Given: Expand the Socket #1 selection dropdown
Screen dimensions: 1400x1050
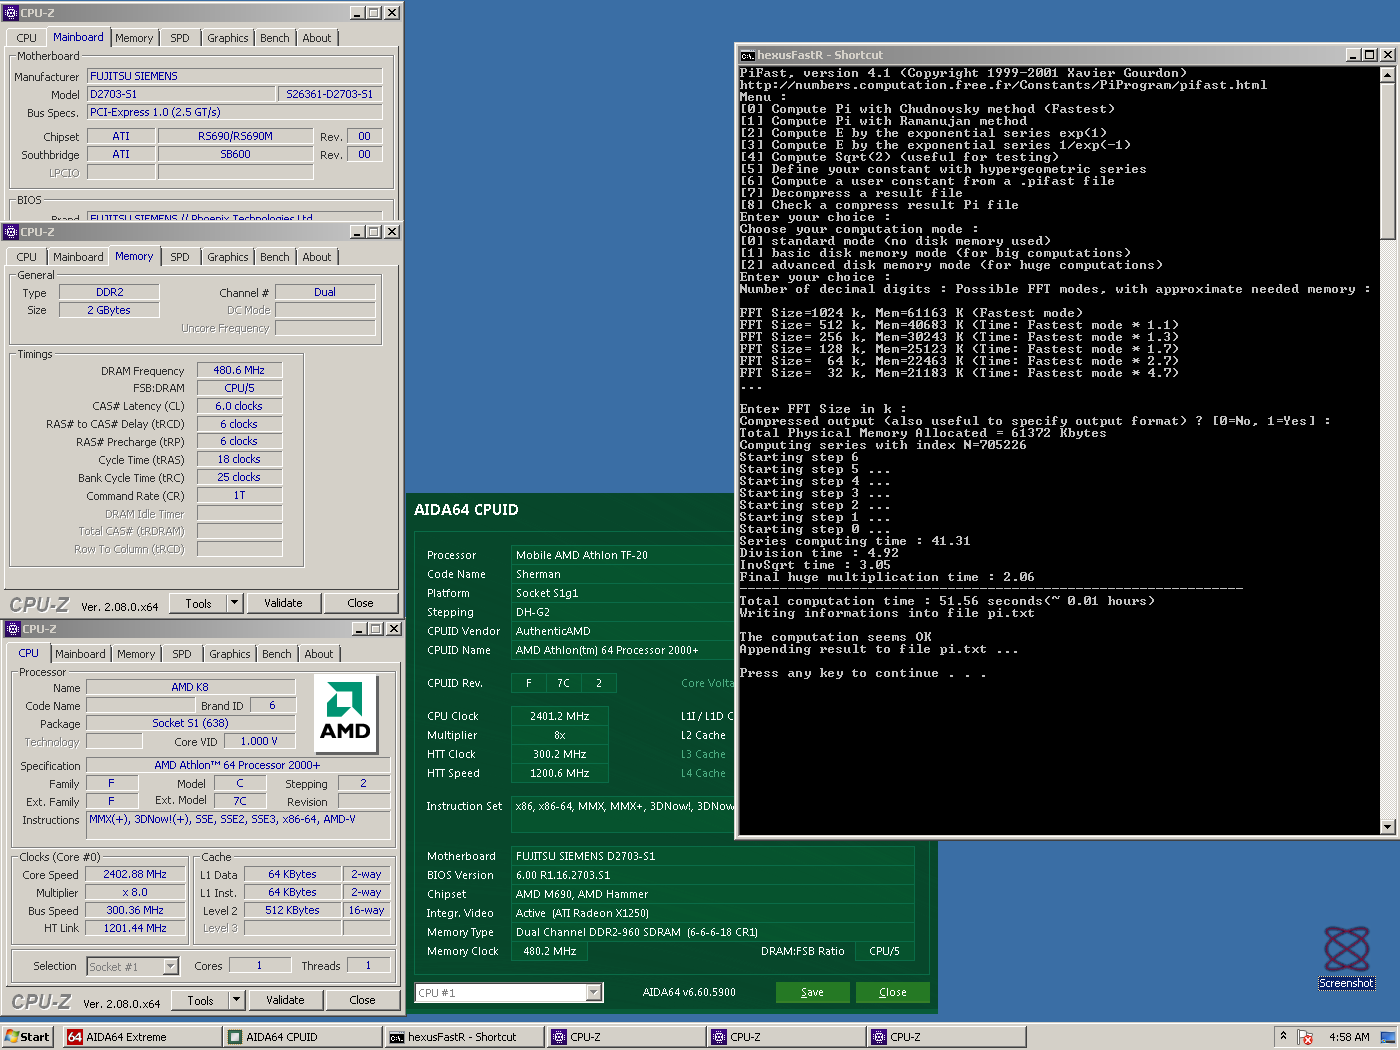Looking at the screenshot, I should coord(170,966).
